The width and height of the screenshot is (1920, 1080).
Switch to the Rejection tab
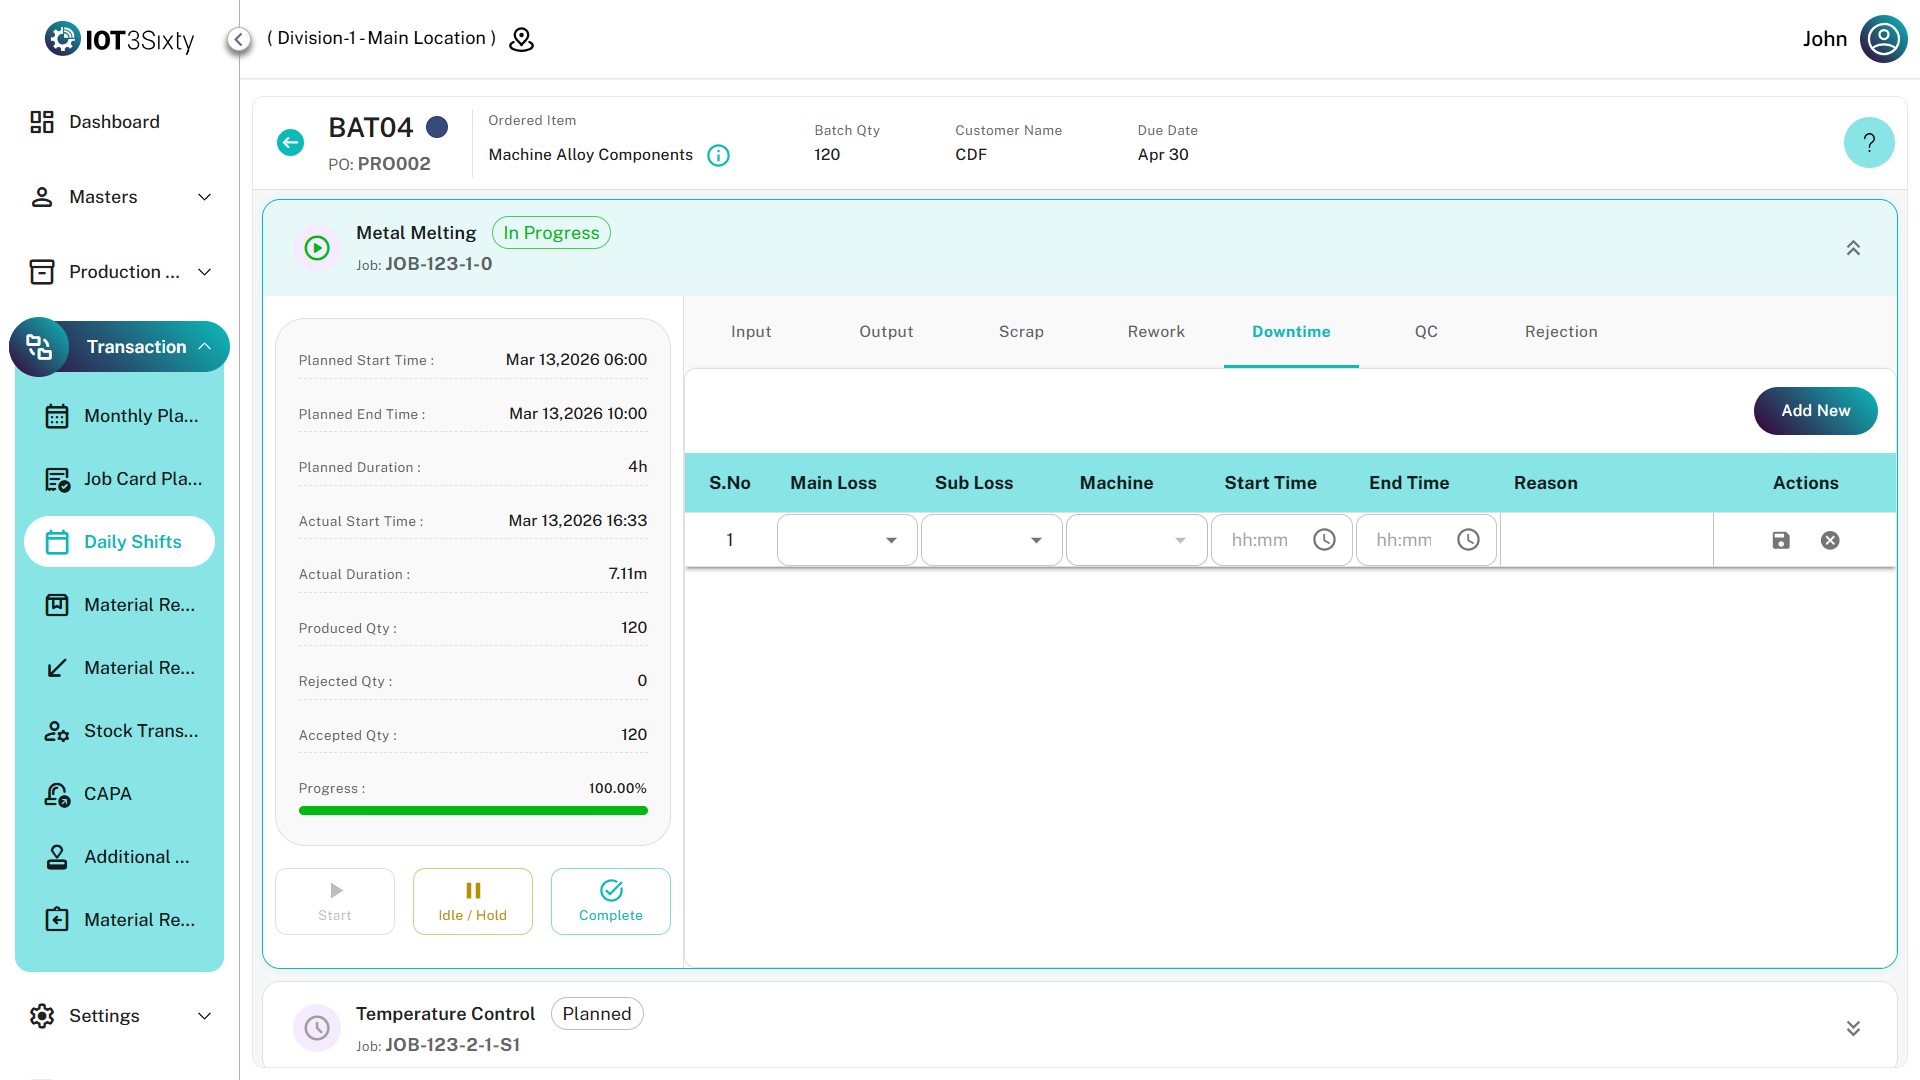tap(1560, 332)
